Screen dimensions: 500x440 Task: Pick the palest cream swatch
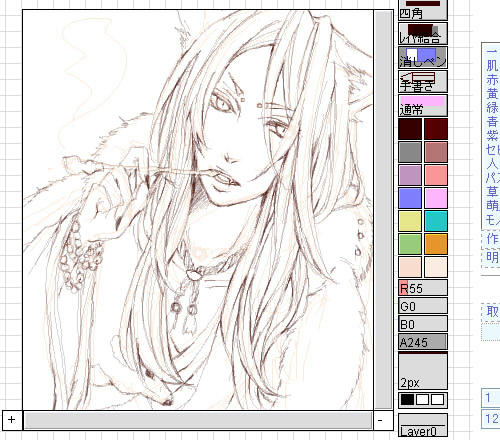(436, 267)
